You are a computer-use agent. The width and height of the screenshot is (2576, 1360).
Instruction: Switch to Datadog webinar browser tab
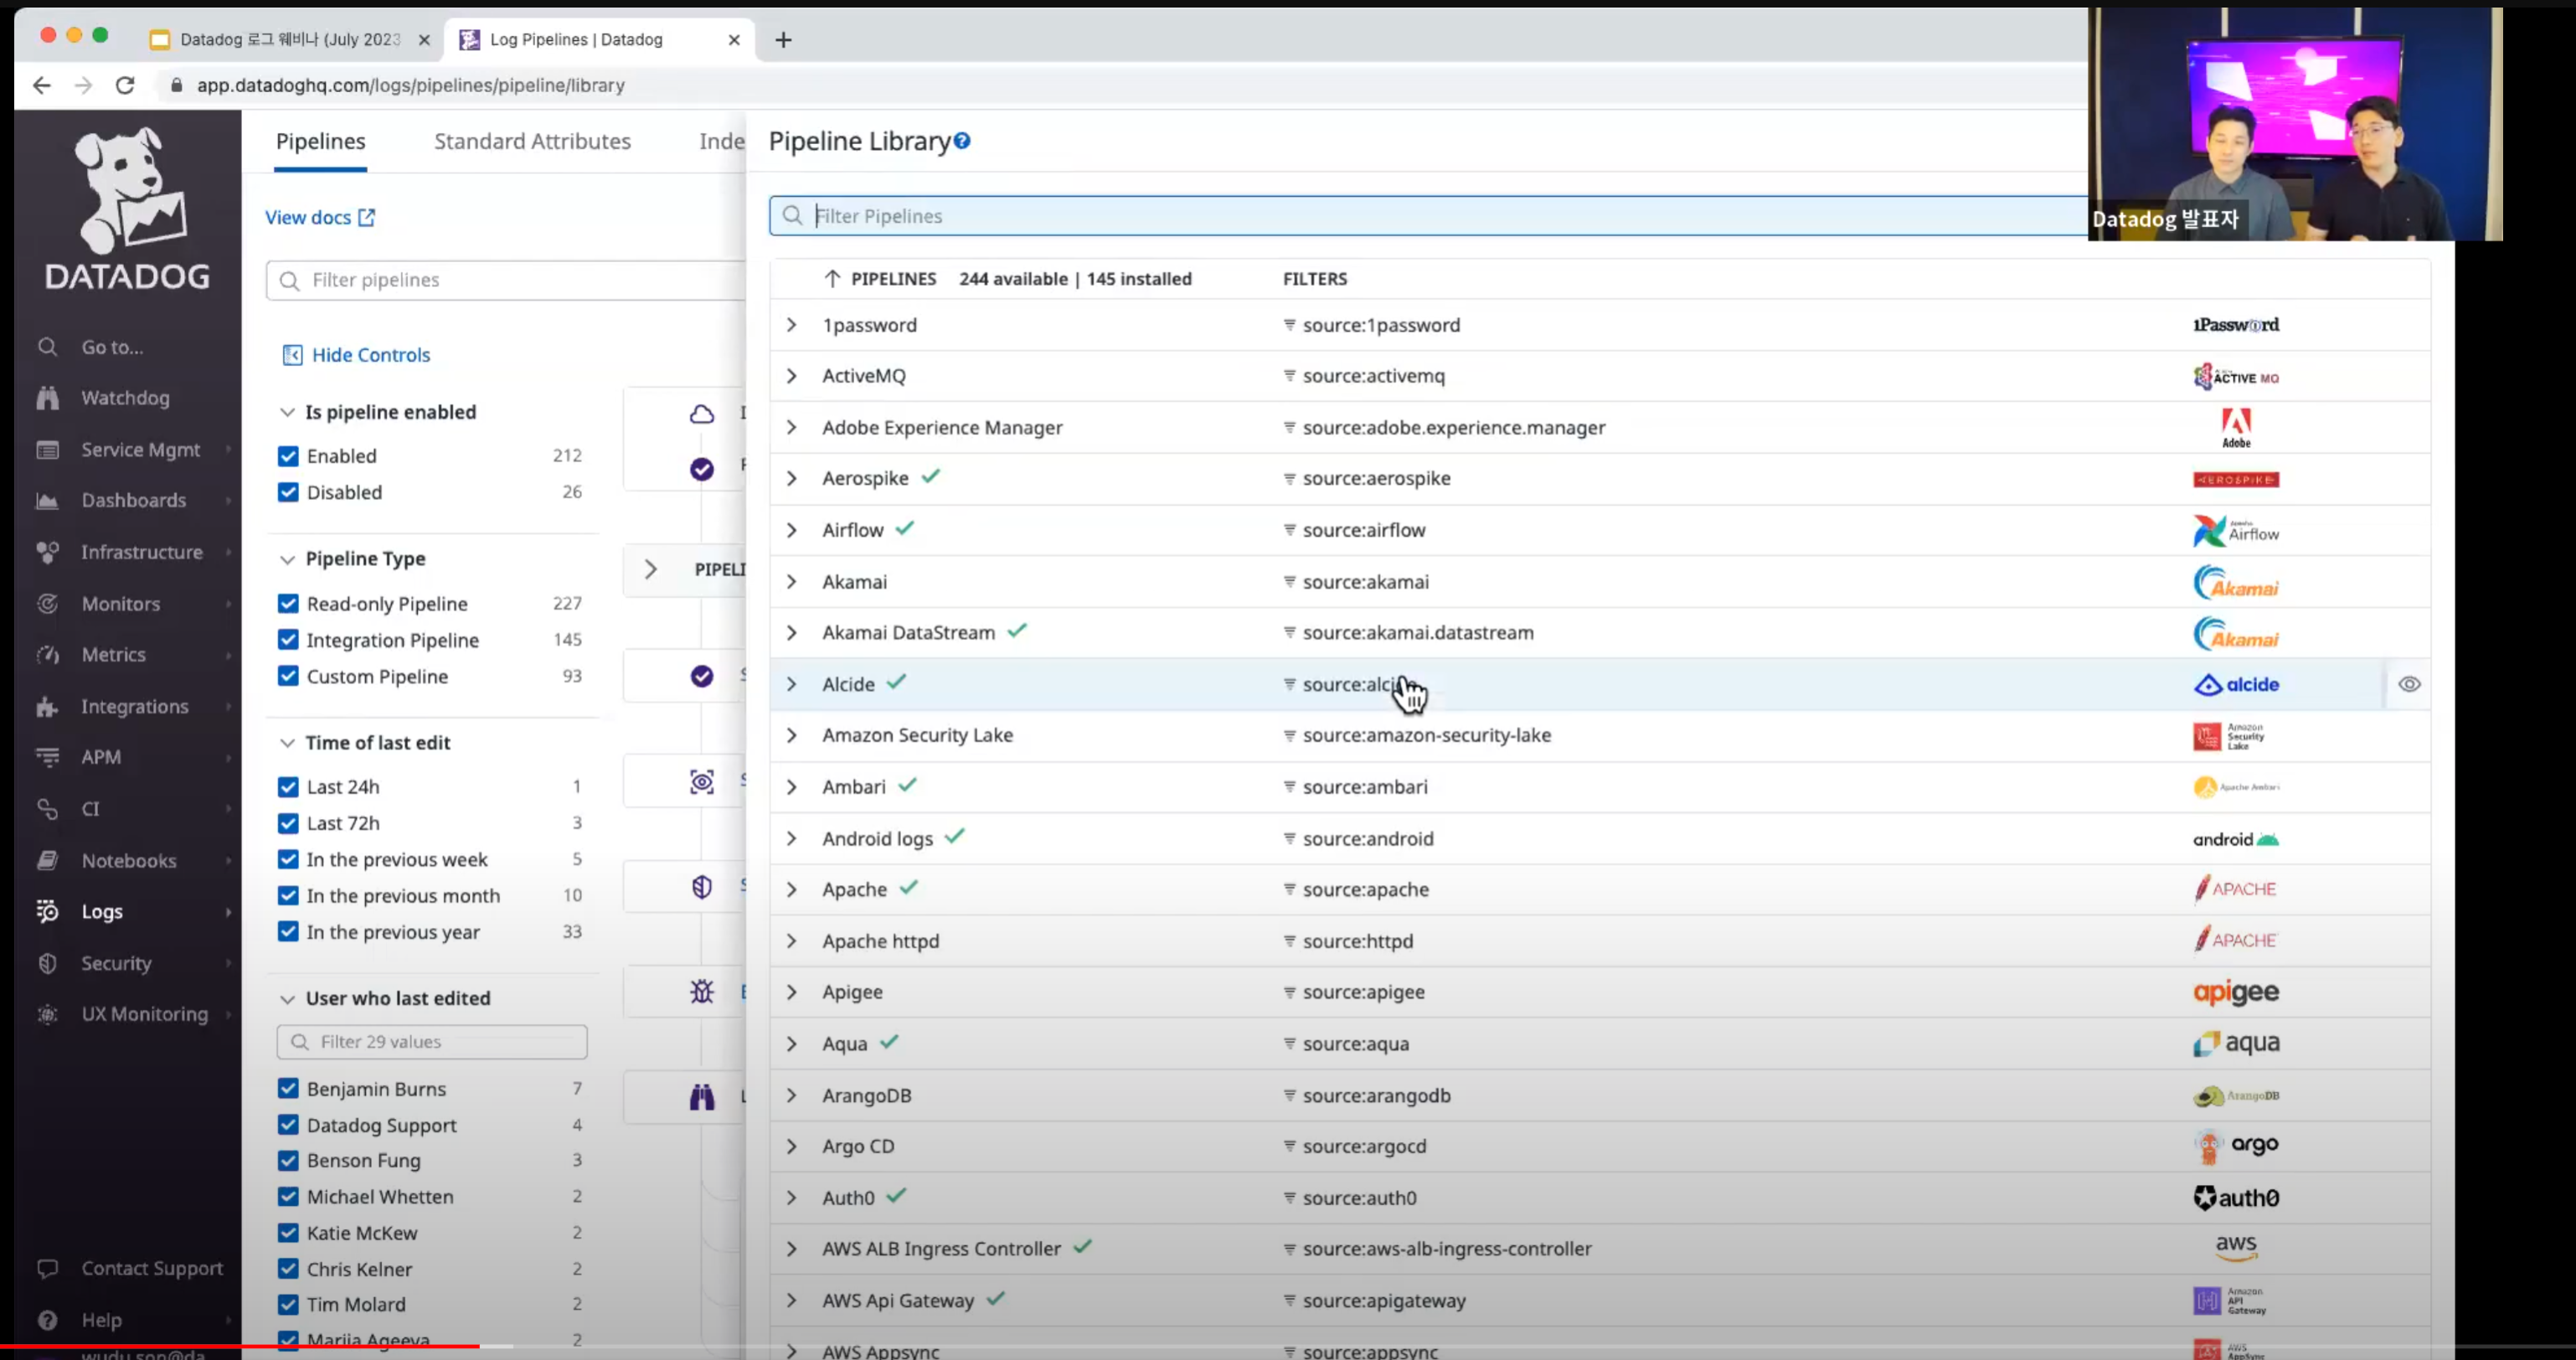[x=290, y=40]
